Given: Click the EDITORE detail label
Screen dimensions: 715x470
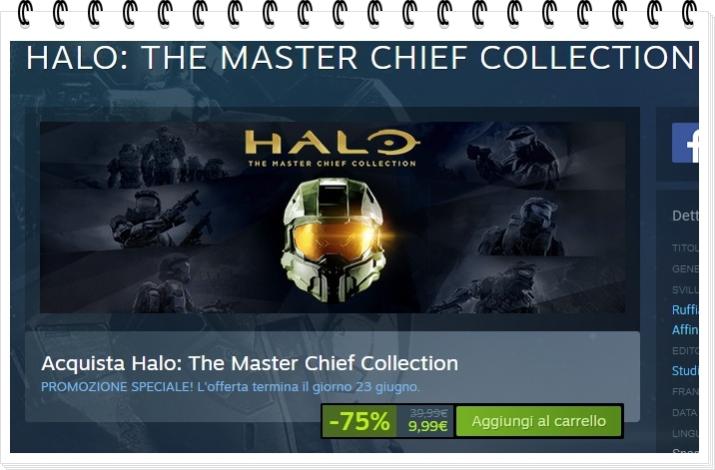Looking at the screenshot, I should click(x=685, y=350).
